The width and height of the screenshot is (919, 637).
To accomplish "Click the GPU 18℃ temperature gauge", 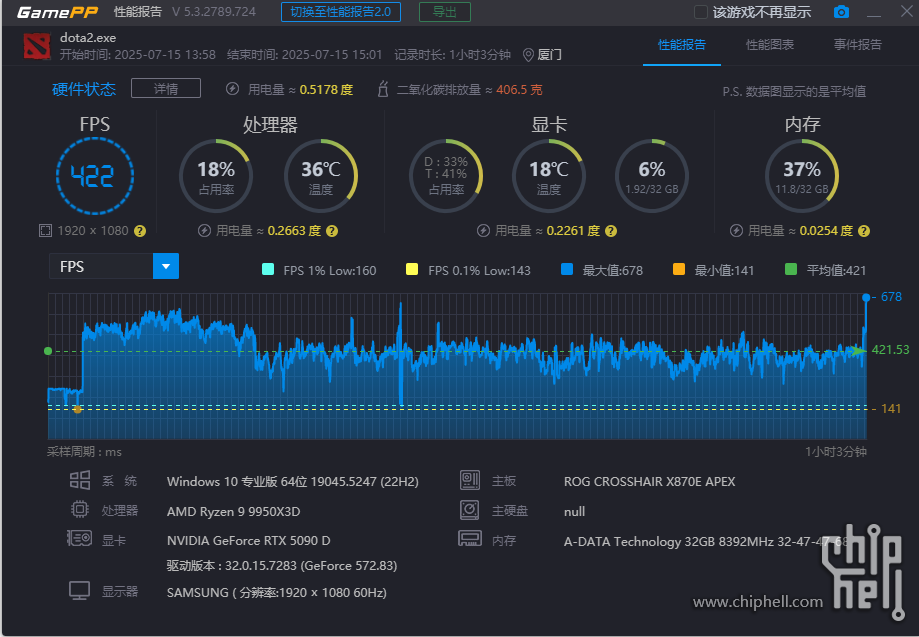I will [549, 176].
